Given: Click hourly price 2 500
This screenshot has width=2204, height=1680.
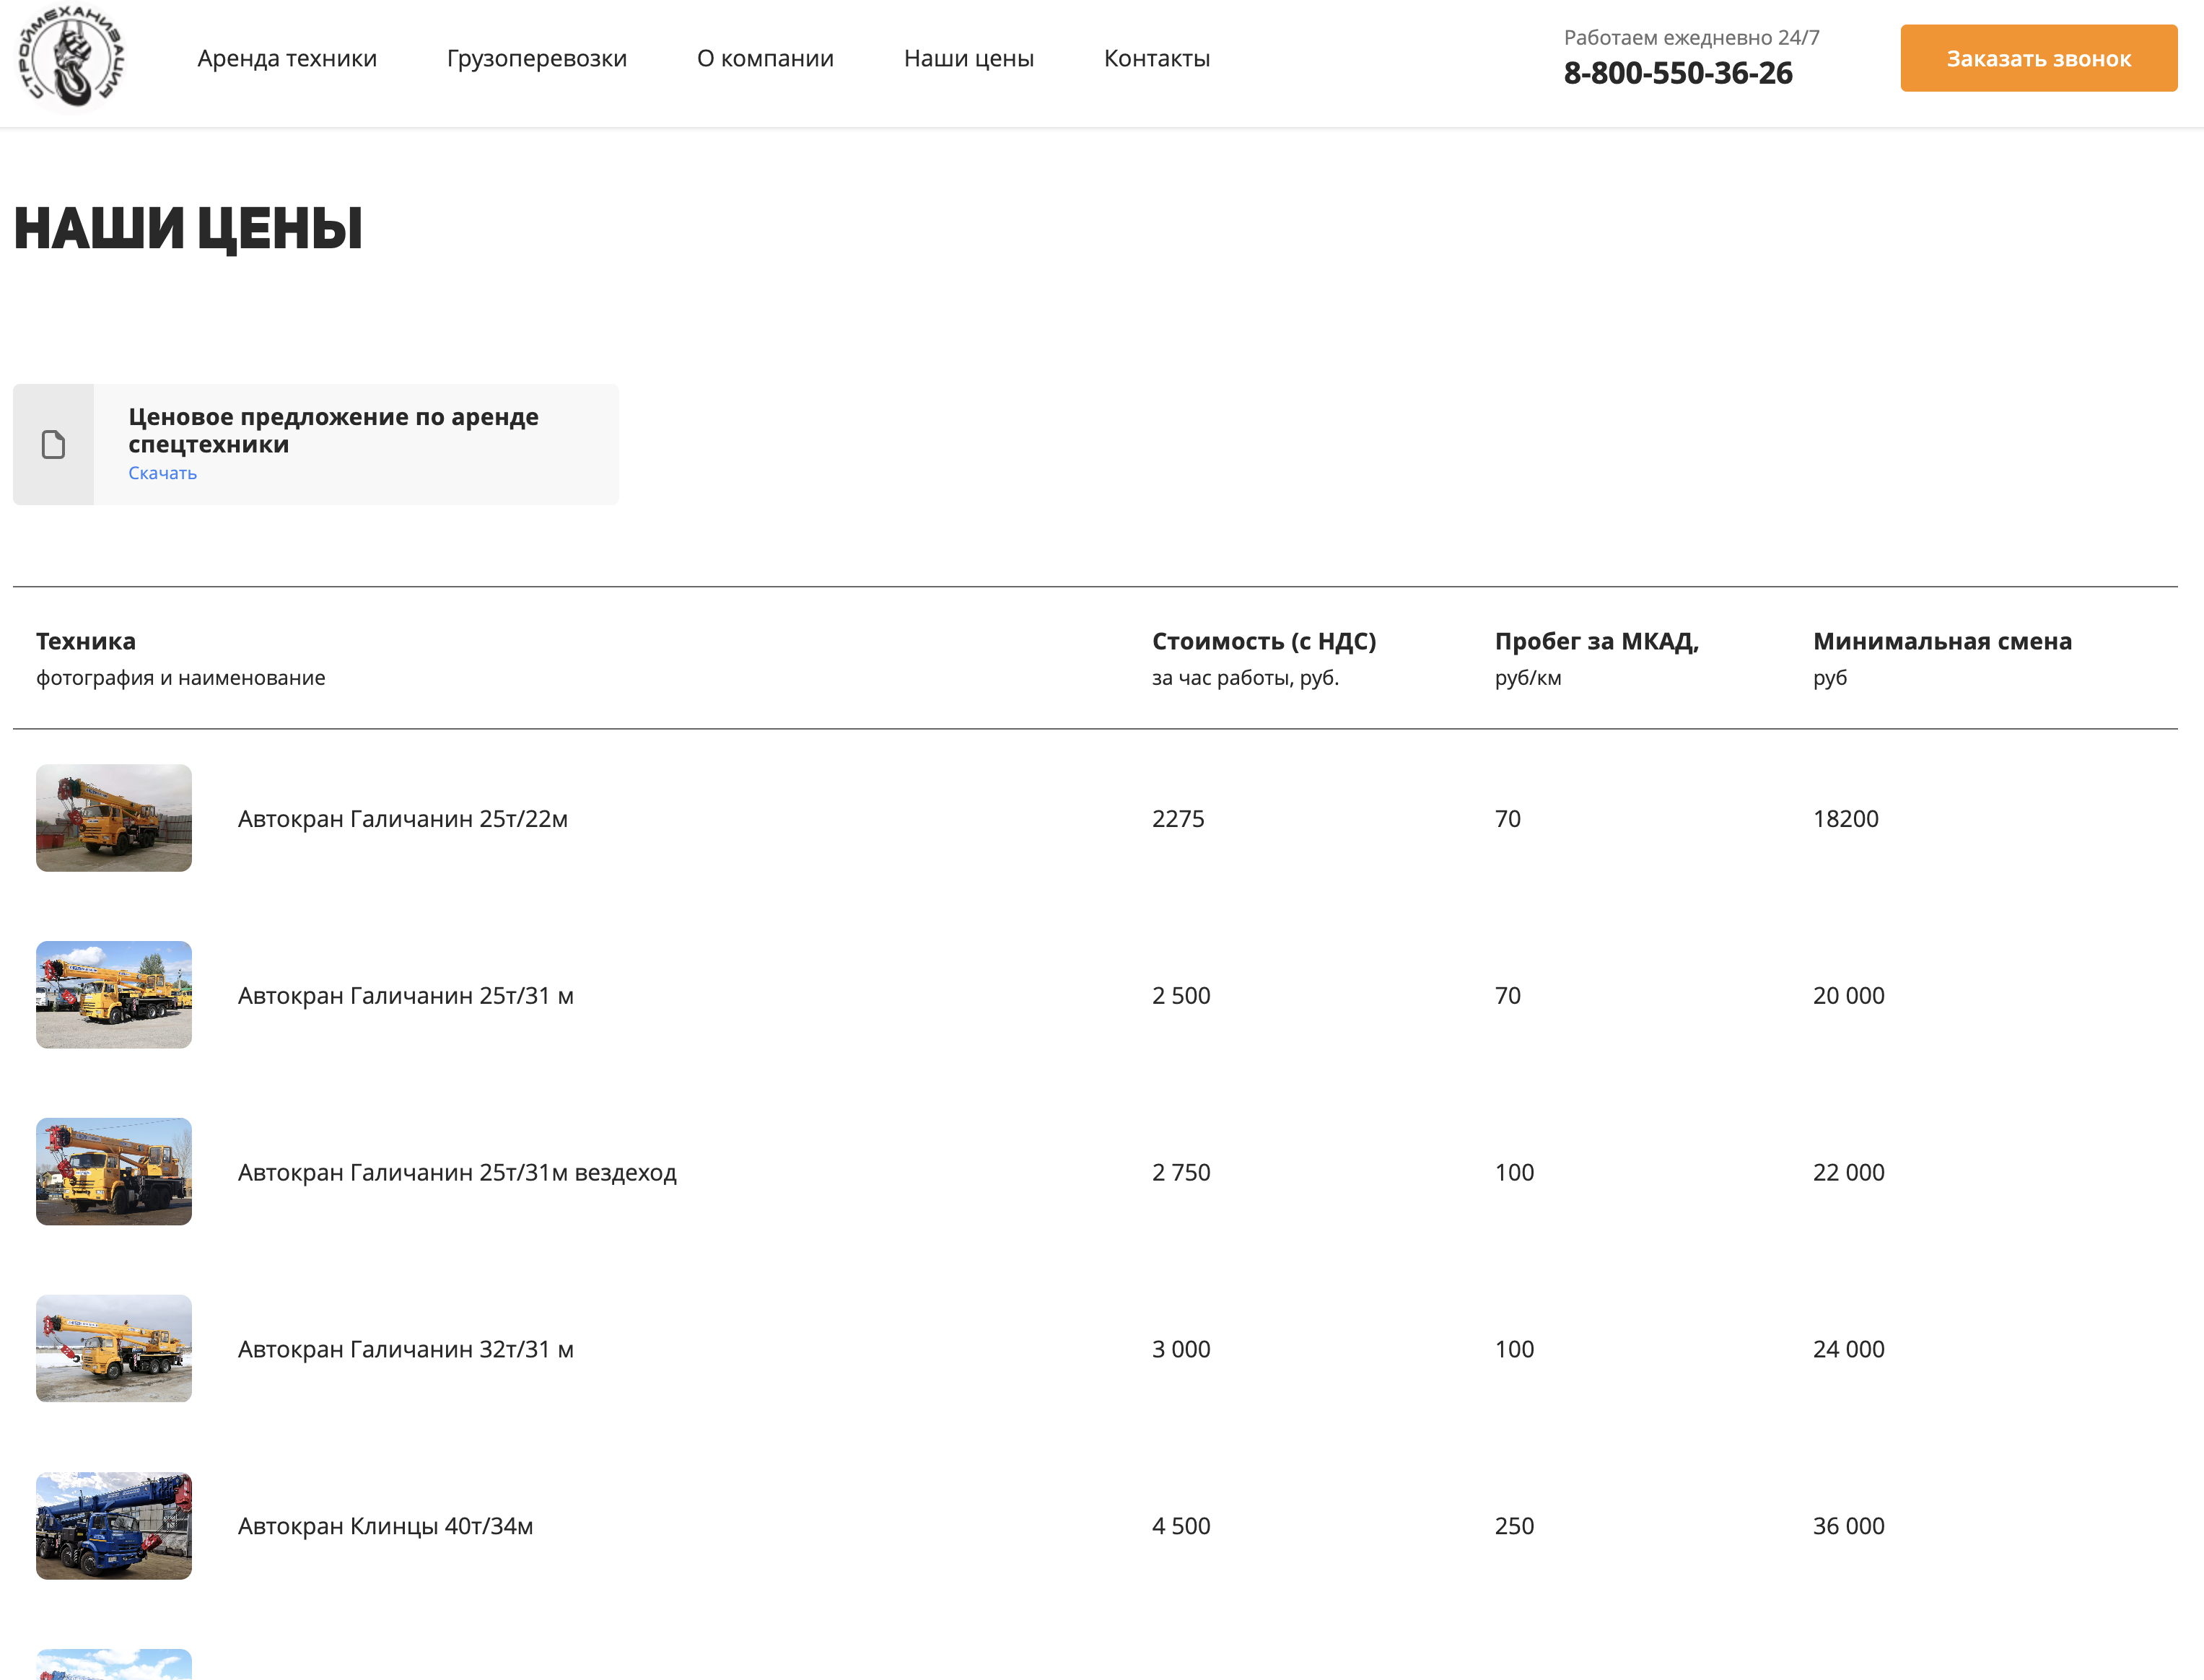Looking at the screenshot, I should click(x=1181, y=996).
